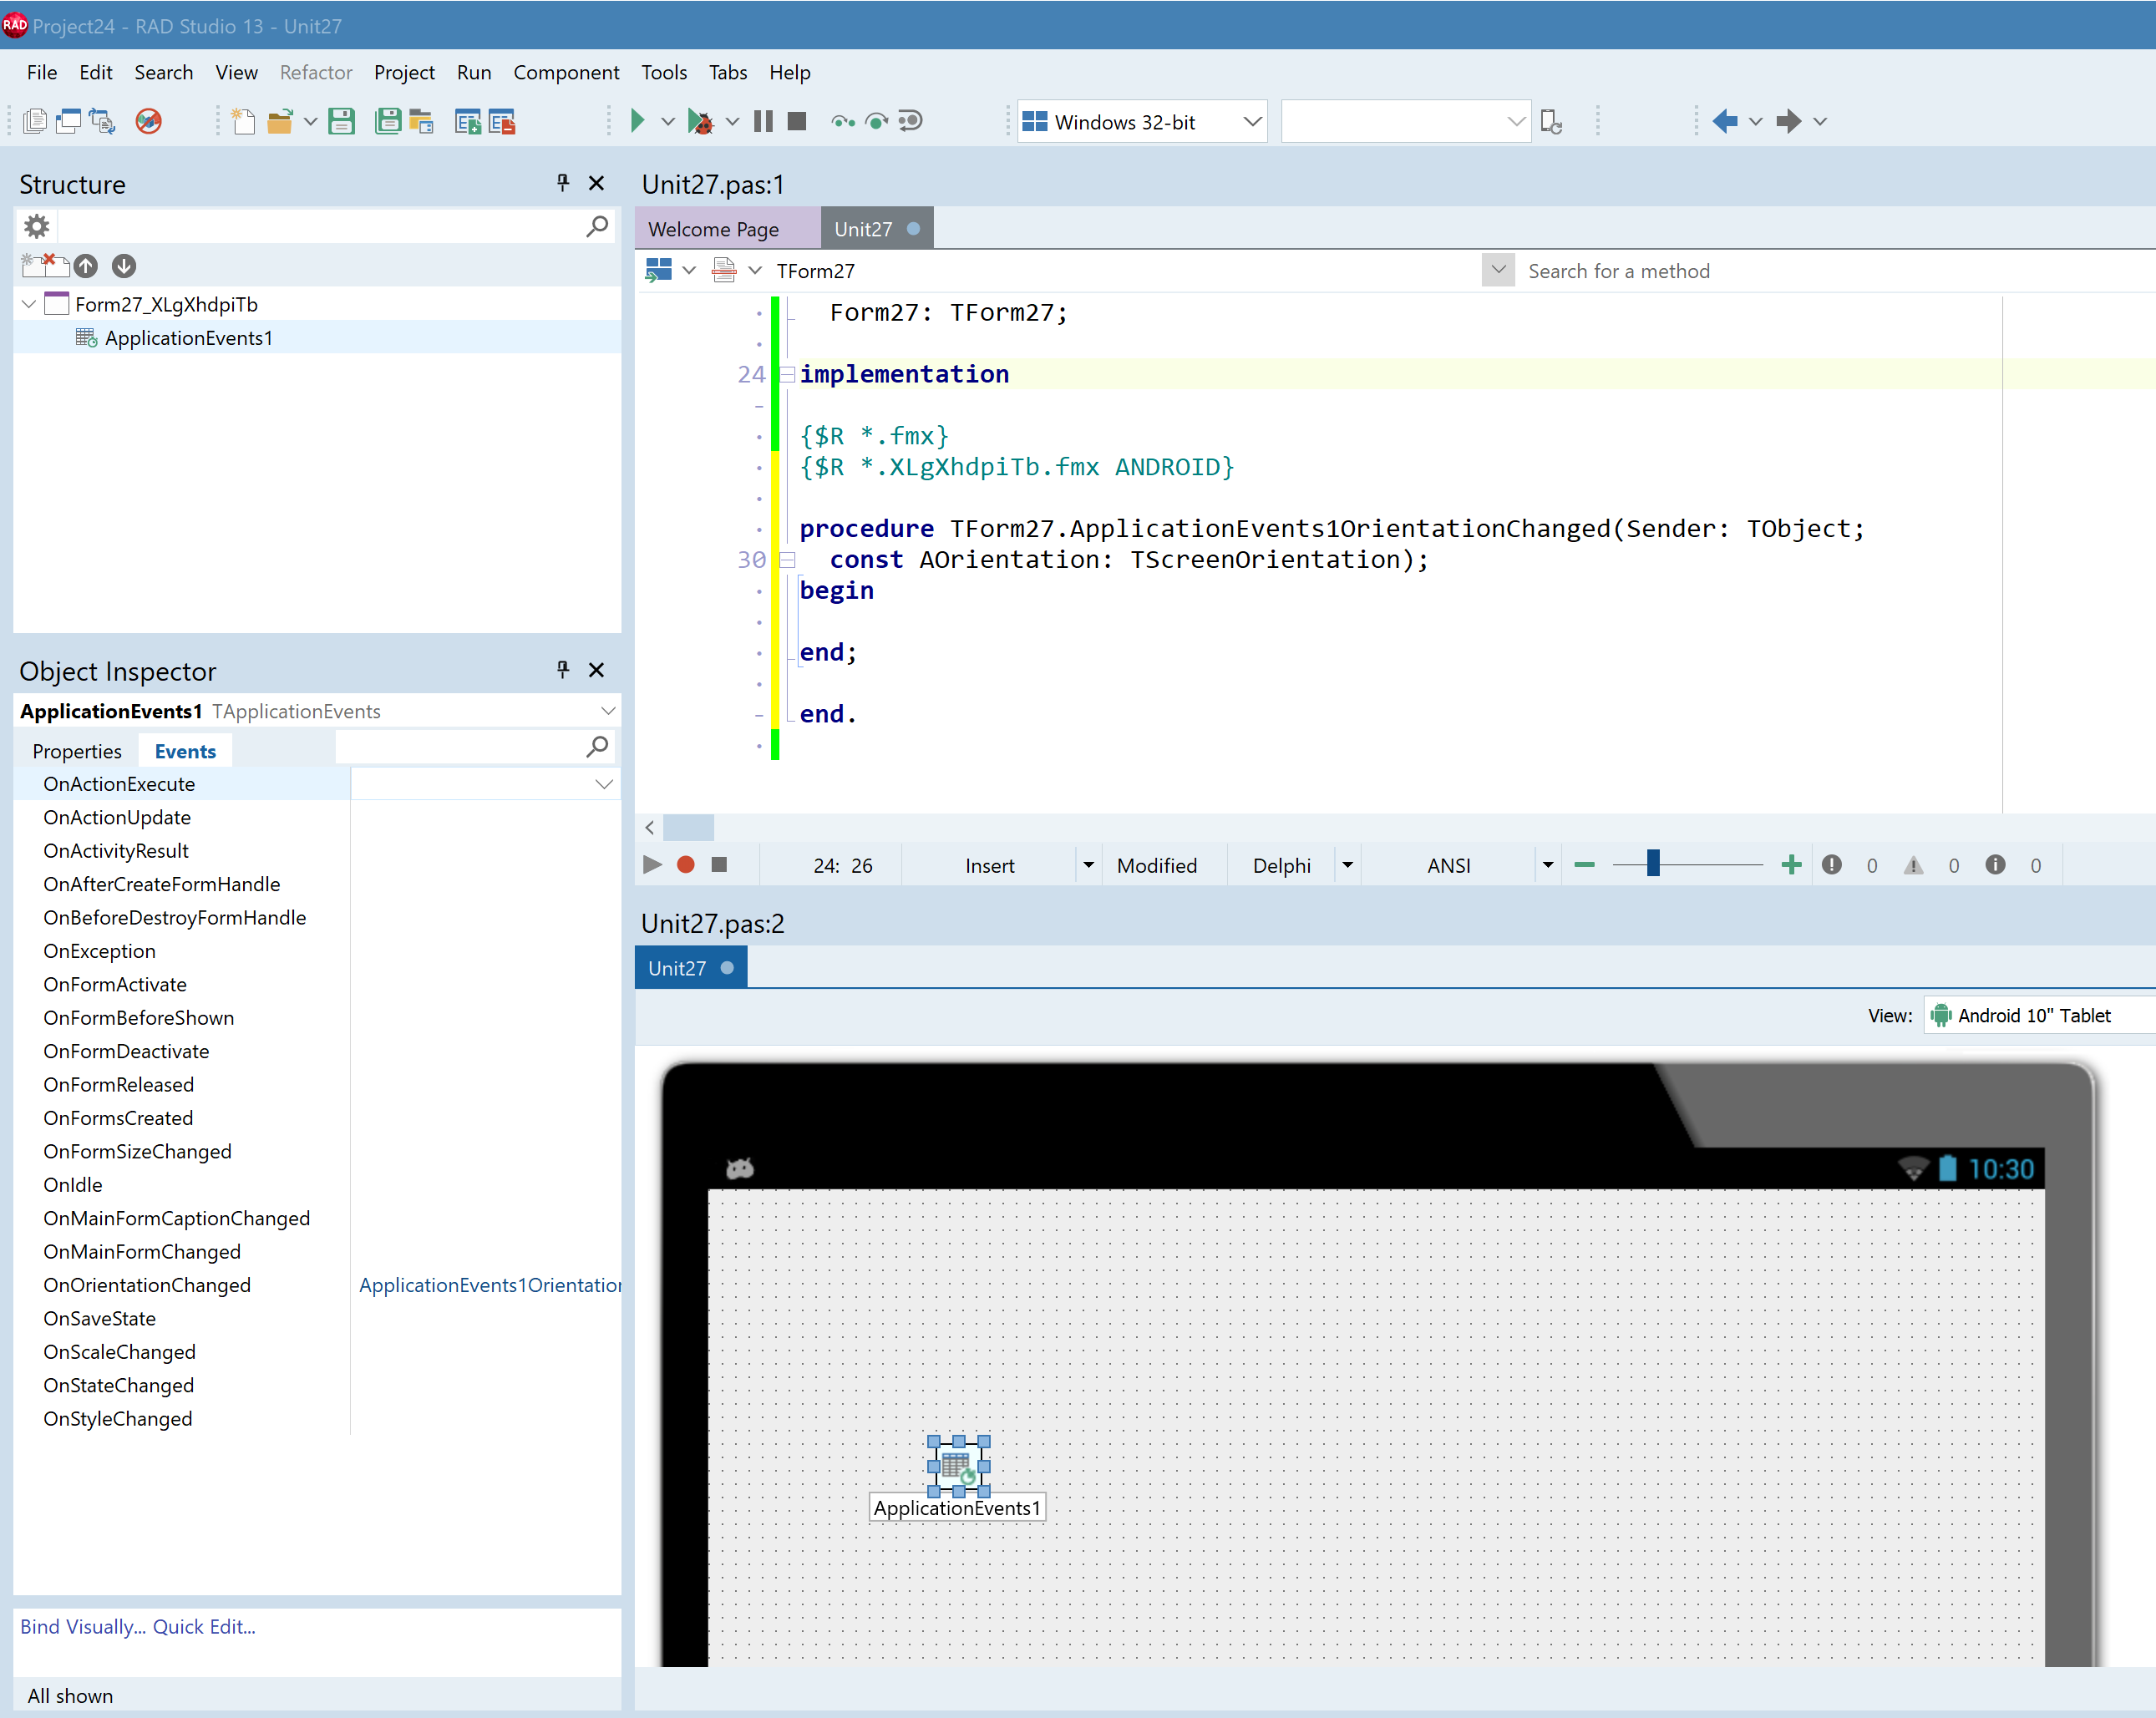Click the Structure panel gear icon
2156x1718 pixels.
[x=37, y=227]
